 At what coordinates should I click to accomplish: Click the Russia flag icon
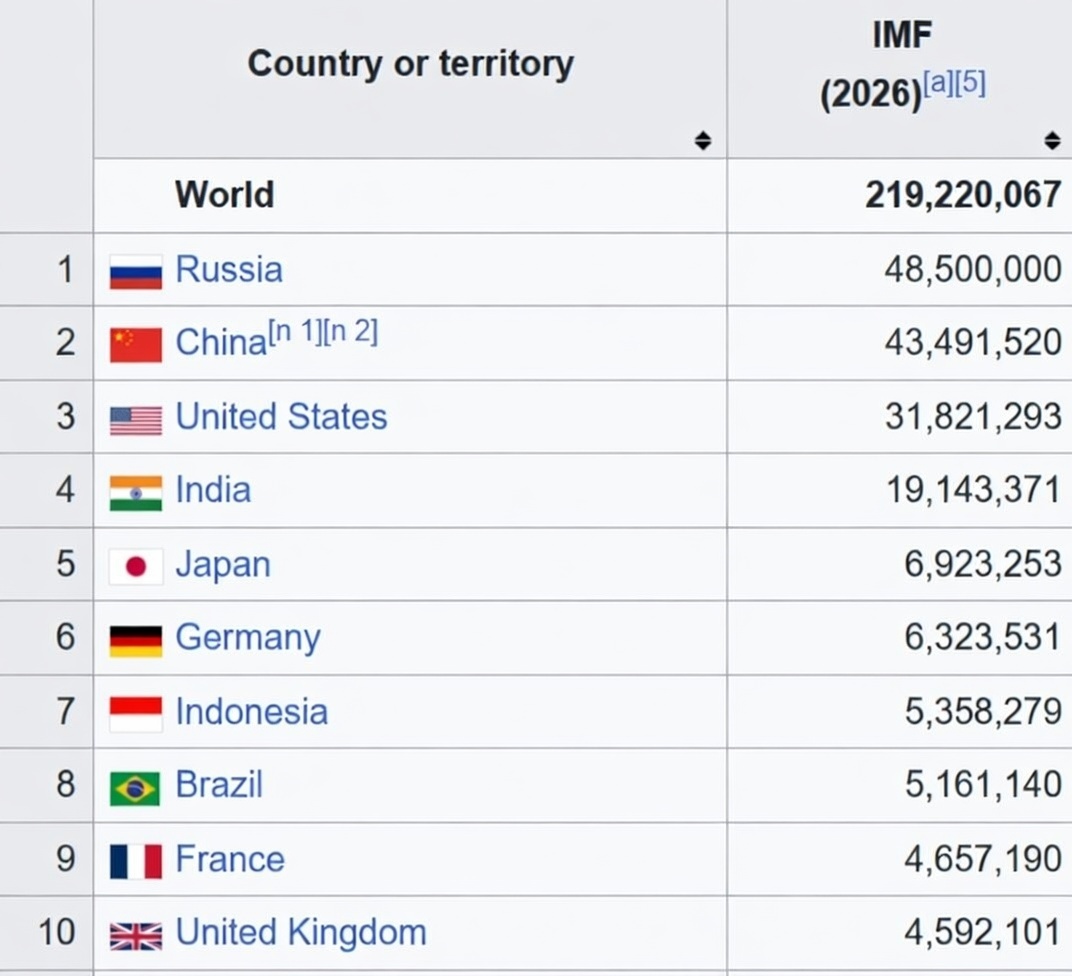point(135,269)
